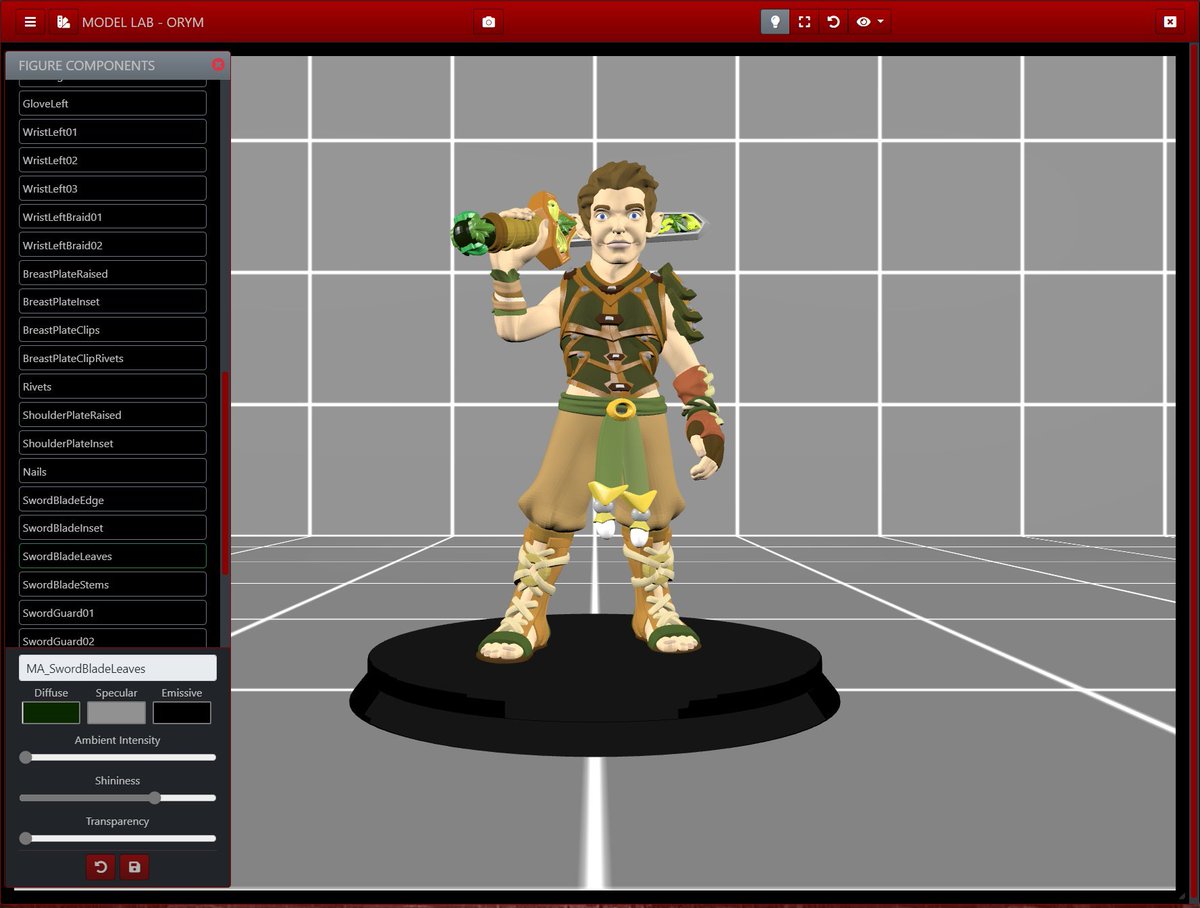Click the black figure base platform

coord(594,685)
